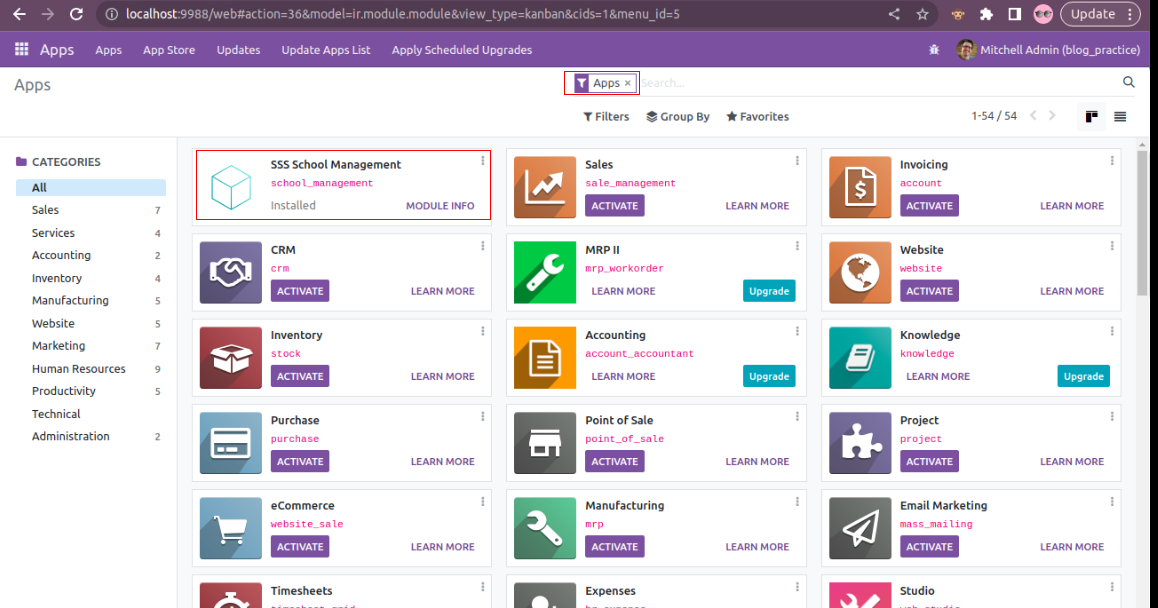The image size is (1158, 608).
Task: Open the App Store menu item
Action: [169, 50]
